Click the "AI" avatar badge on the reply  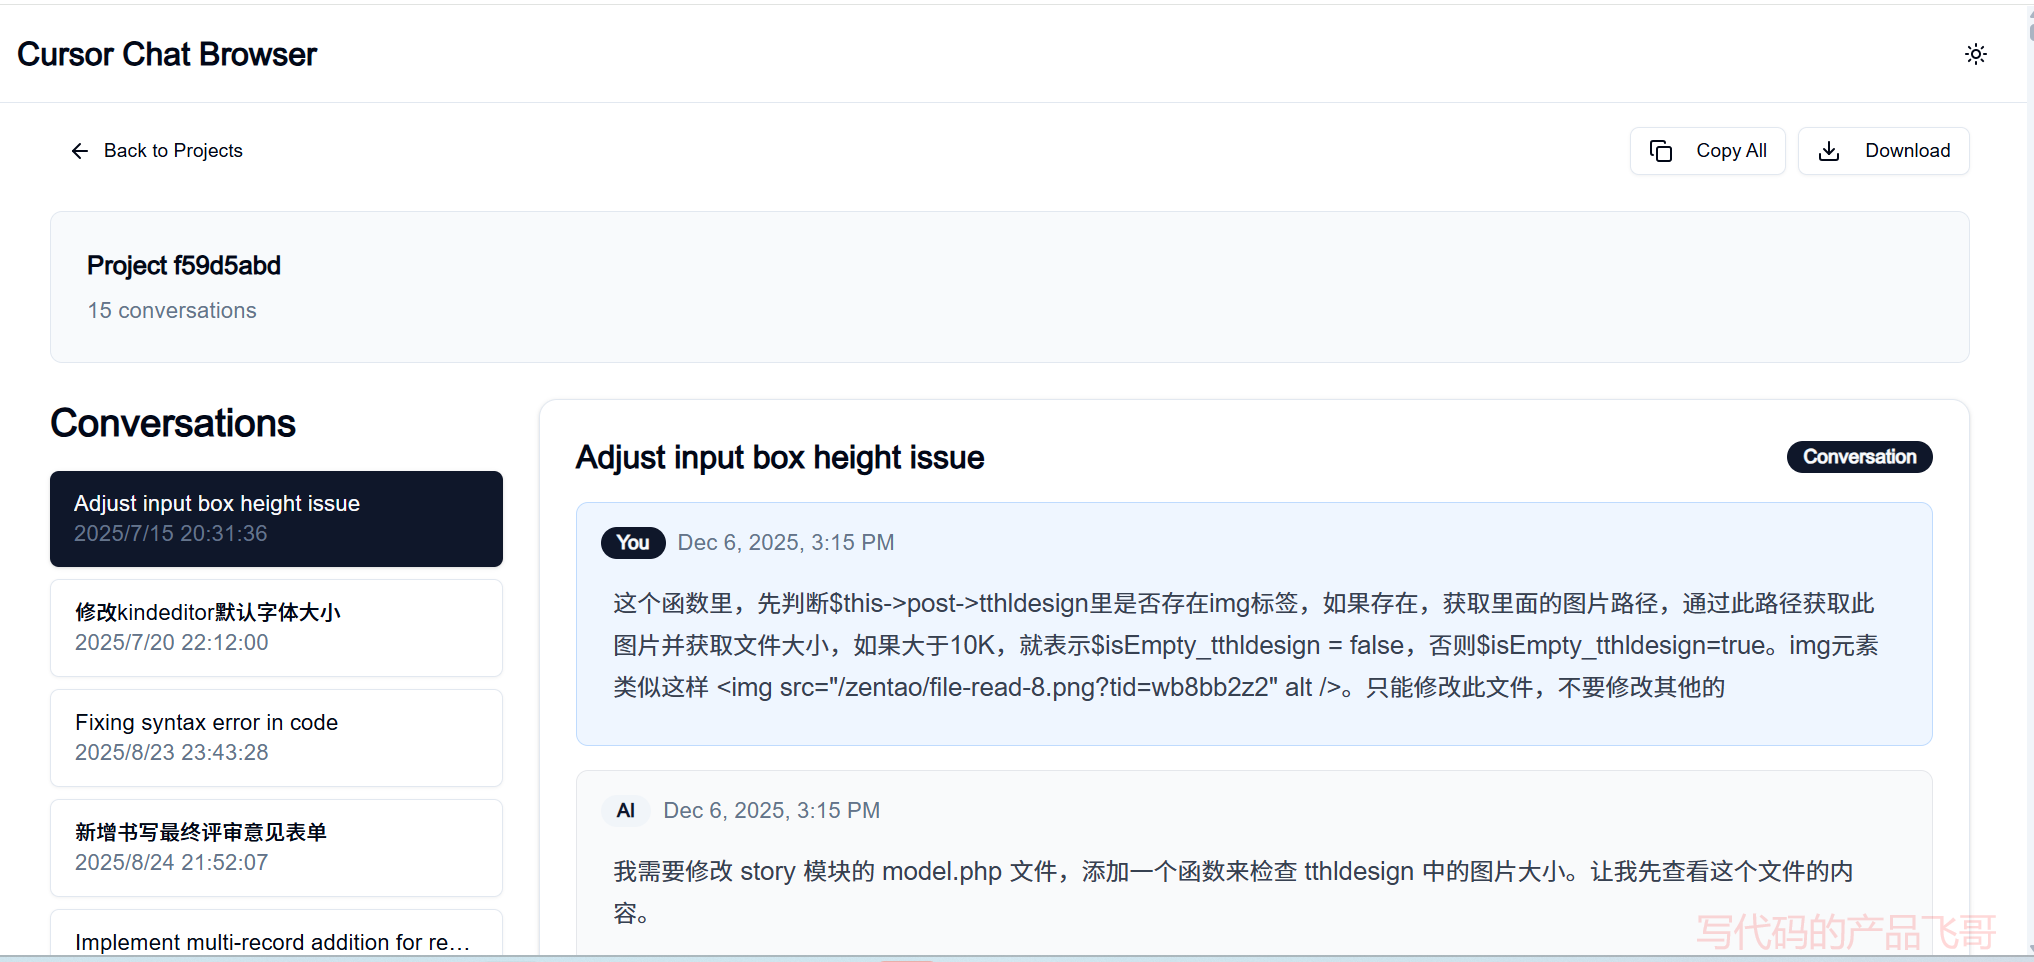(625, 810)
